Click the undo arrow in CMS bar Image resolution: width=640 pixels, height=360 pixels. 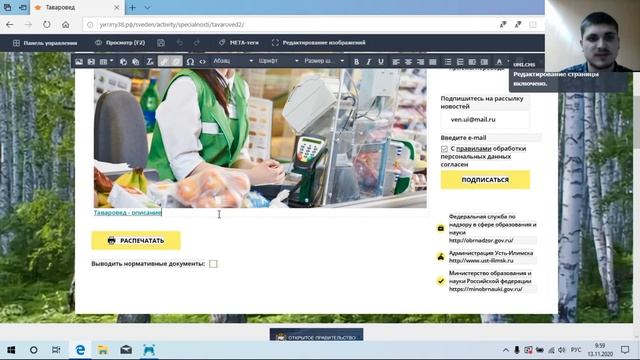coord(180,43)
